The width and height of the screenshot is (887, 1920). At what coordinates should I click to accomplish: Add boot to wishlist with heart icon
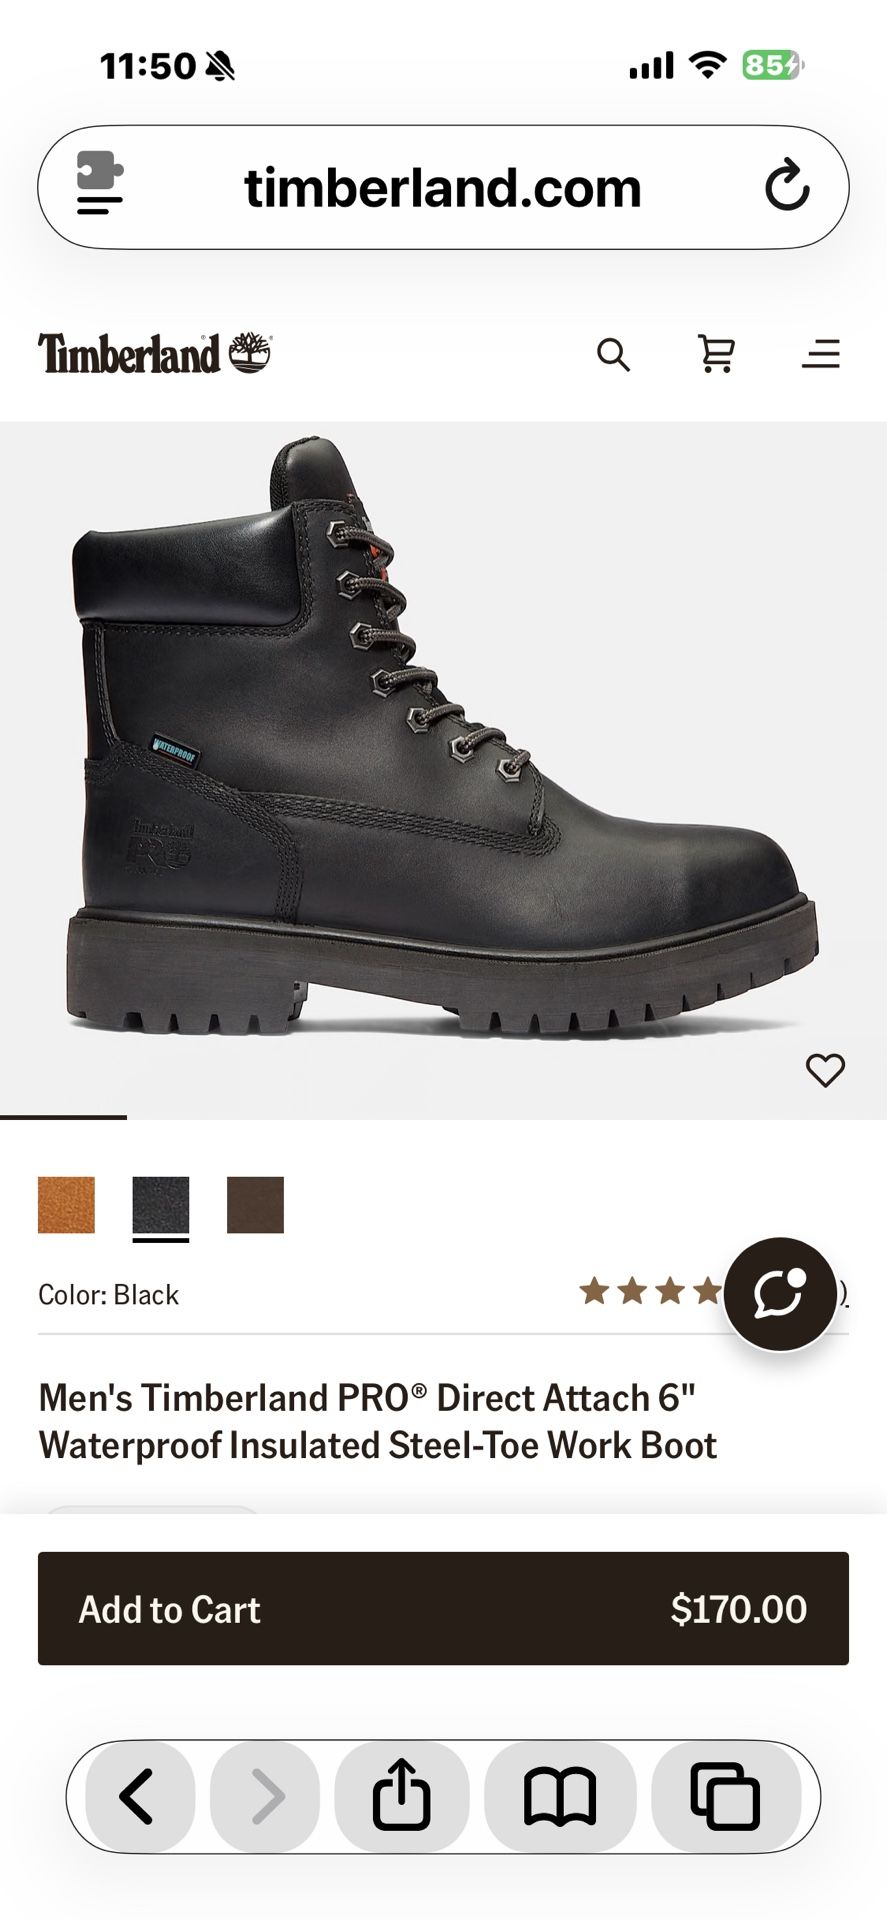pos(825,1070)
